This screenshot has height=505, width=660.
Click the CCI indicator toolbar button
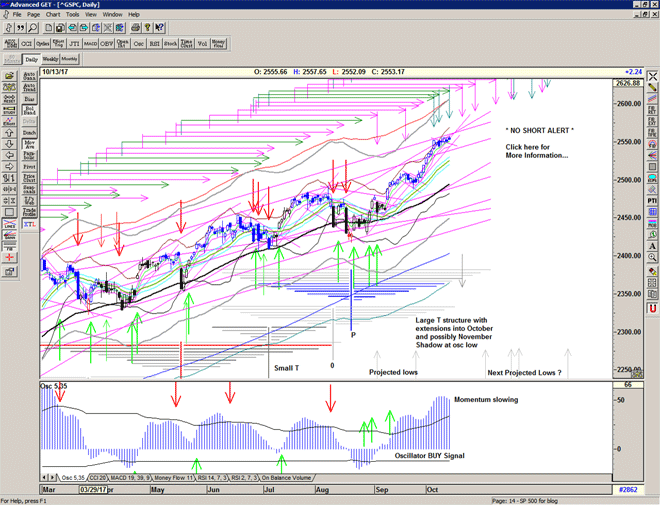(26, 43)
